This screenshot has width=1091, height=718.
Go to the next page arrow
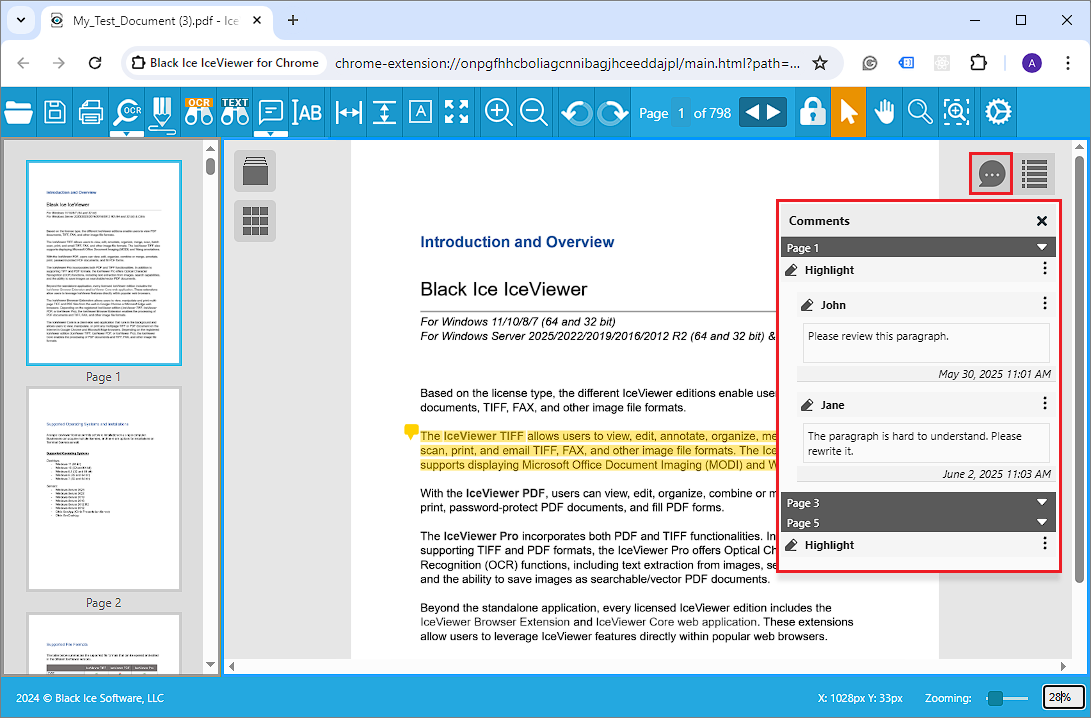[774, 112]
